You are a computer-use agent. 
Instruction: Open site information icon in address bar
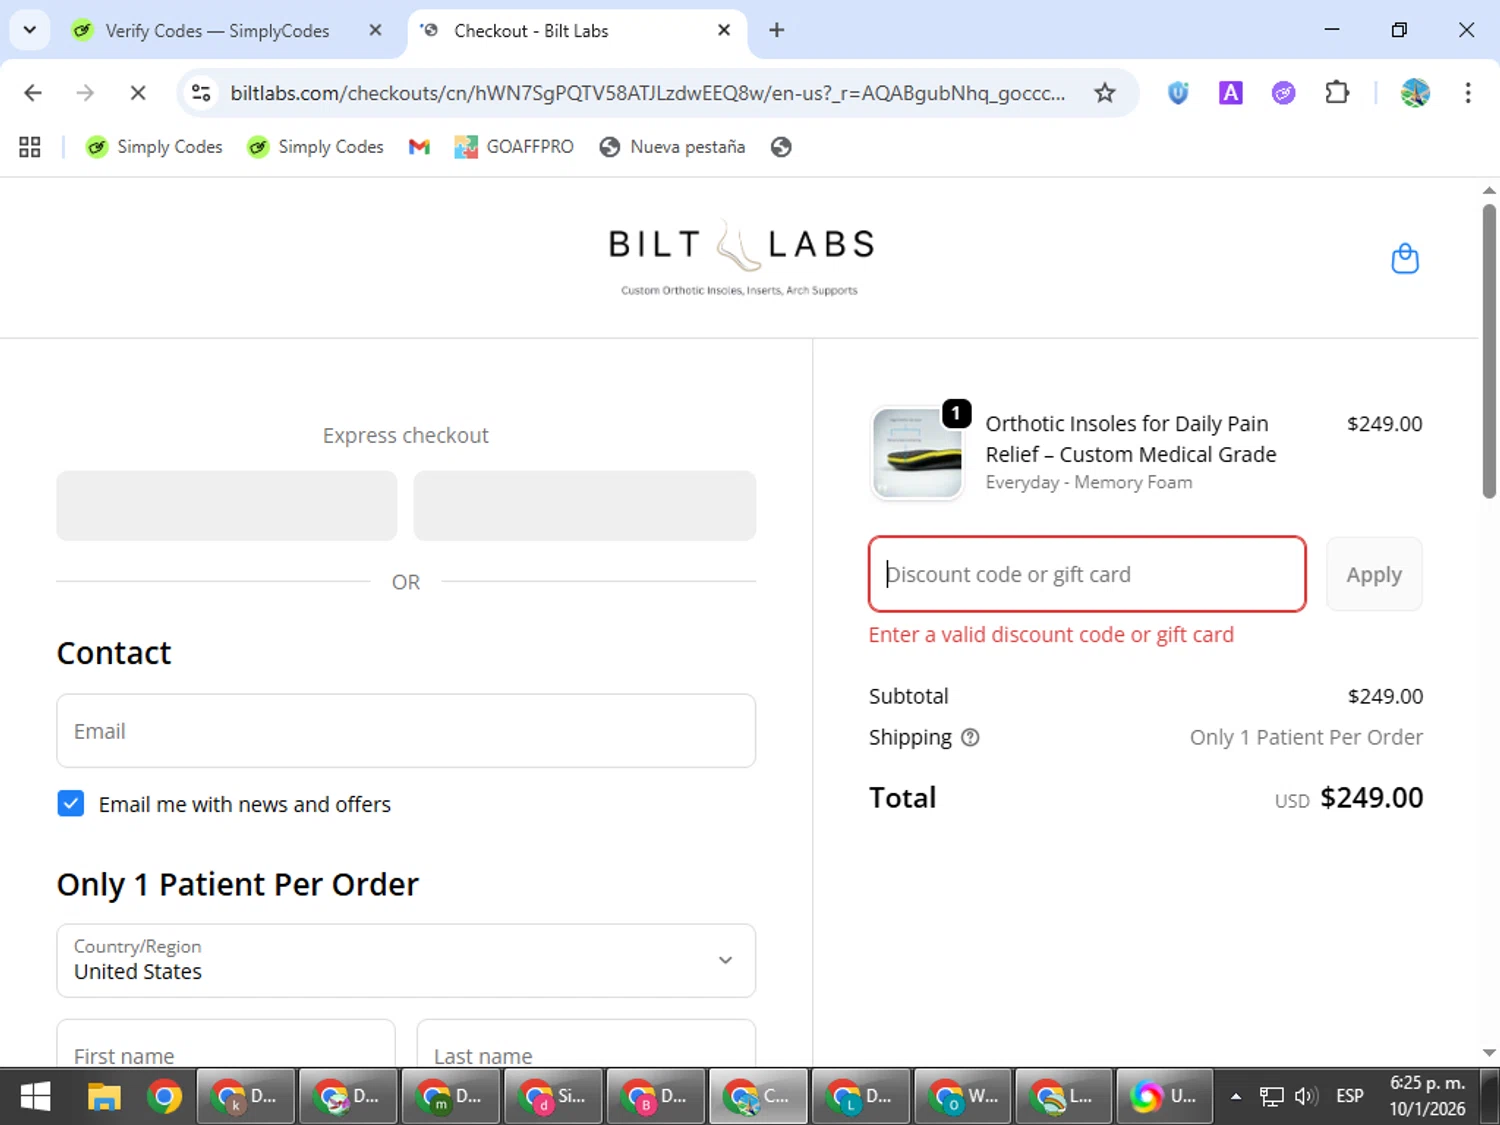pos(201,93)
